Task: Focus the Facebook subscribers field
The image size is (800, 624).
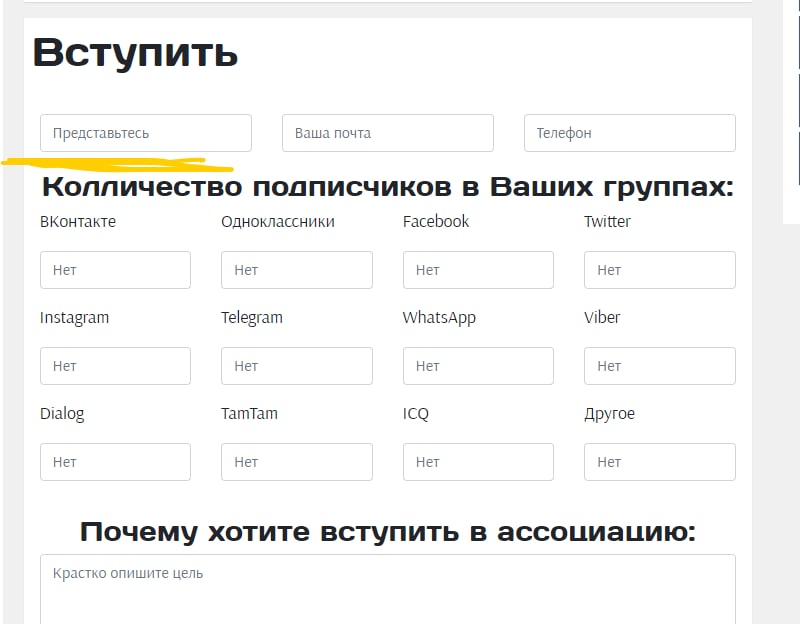Action: [x=478, y=270]
